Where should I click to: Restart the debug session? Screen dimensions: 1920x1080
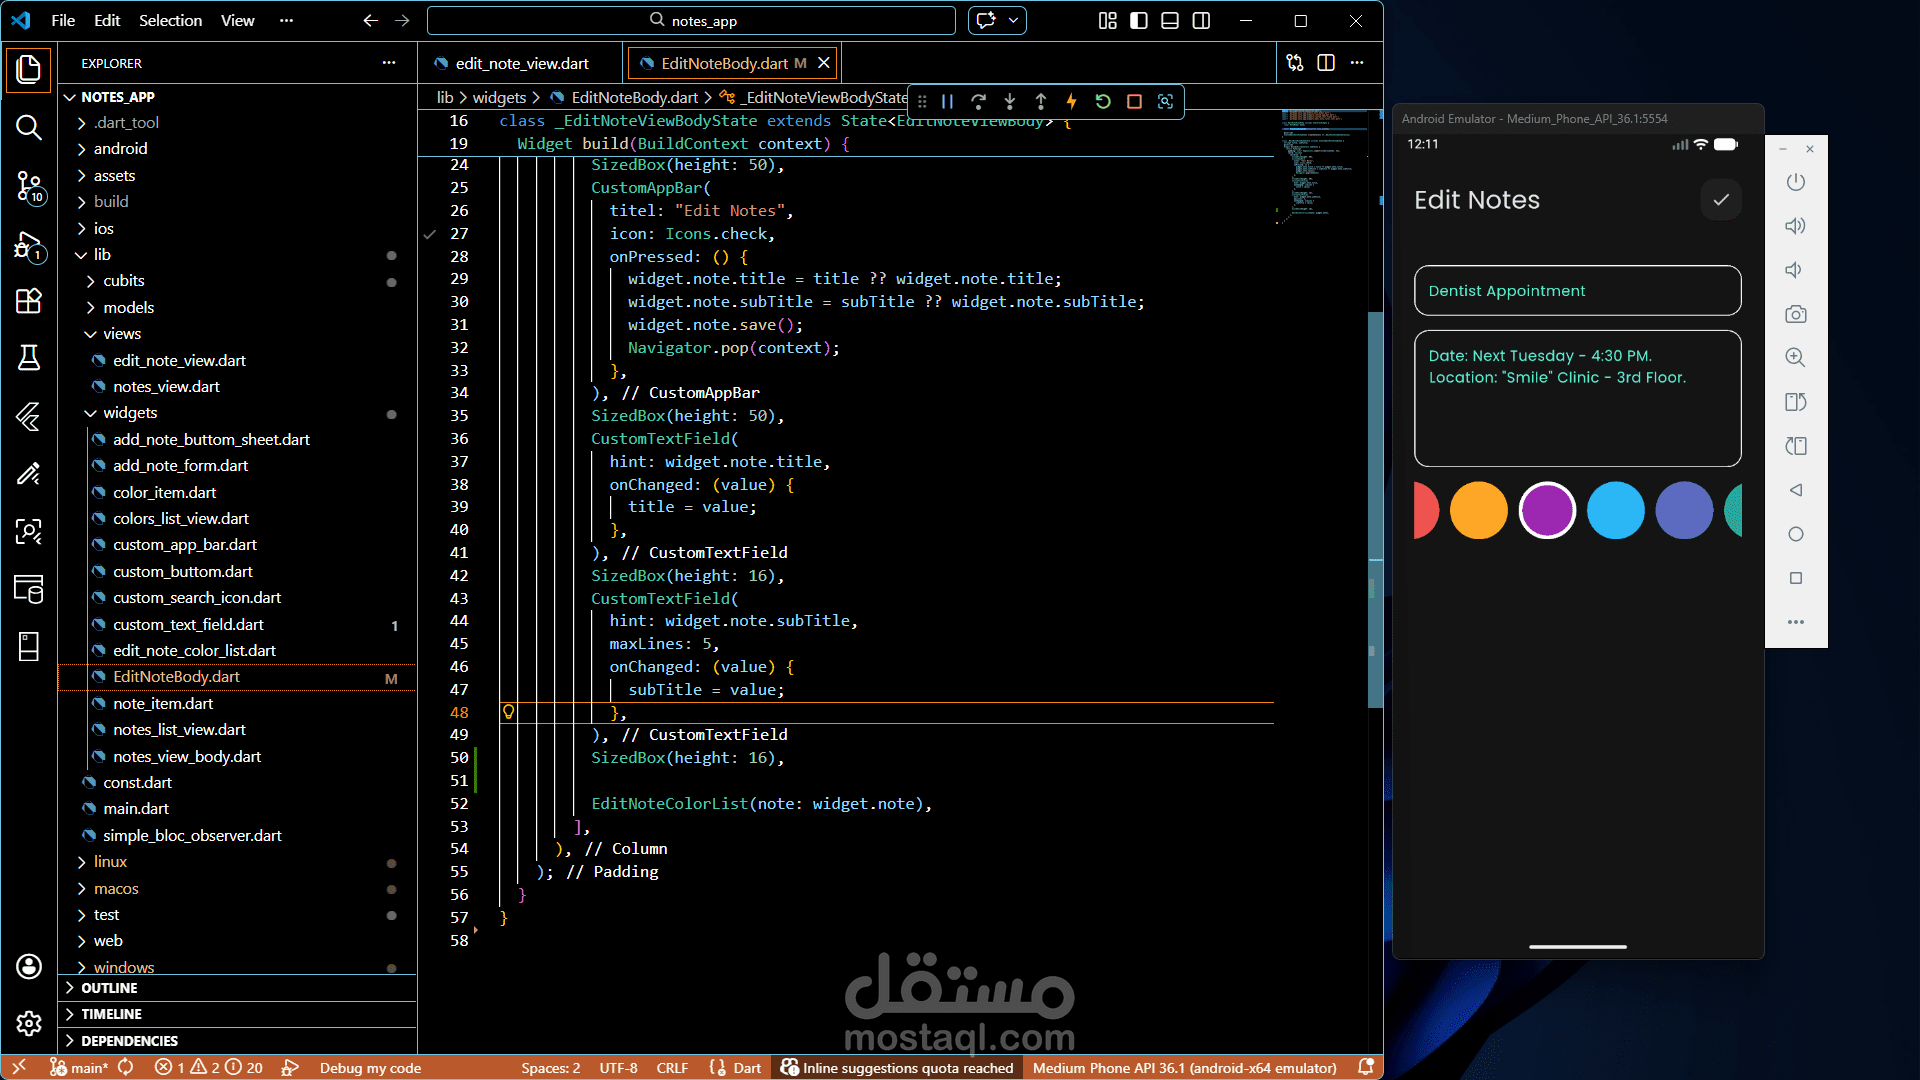(x=1103, y=101)
